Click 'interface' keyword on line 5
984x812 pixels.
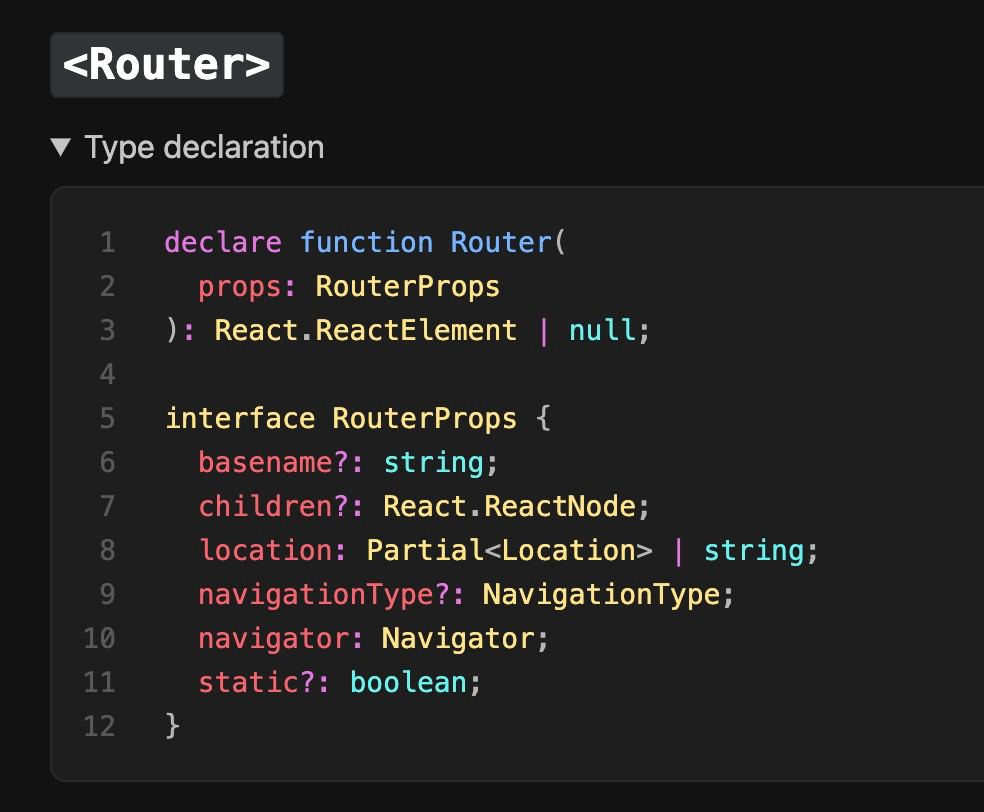240,418
